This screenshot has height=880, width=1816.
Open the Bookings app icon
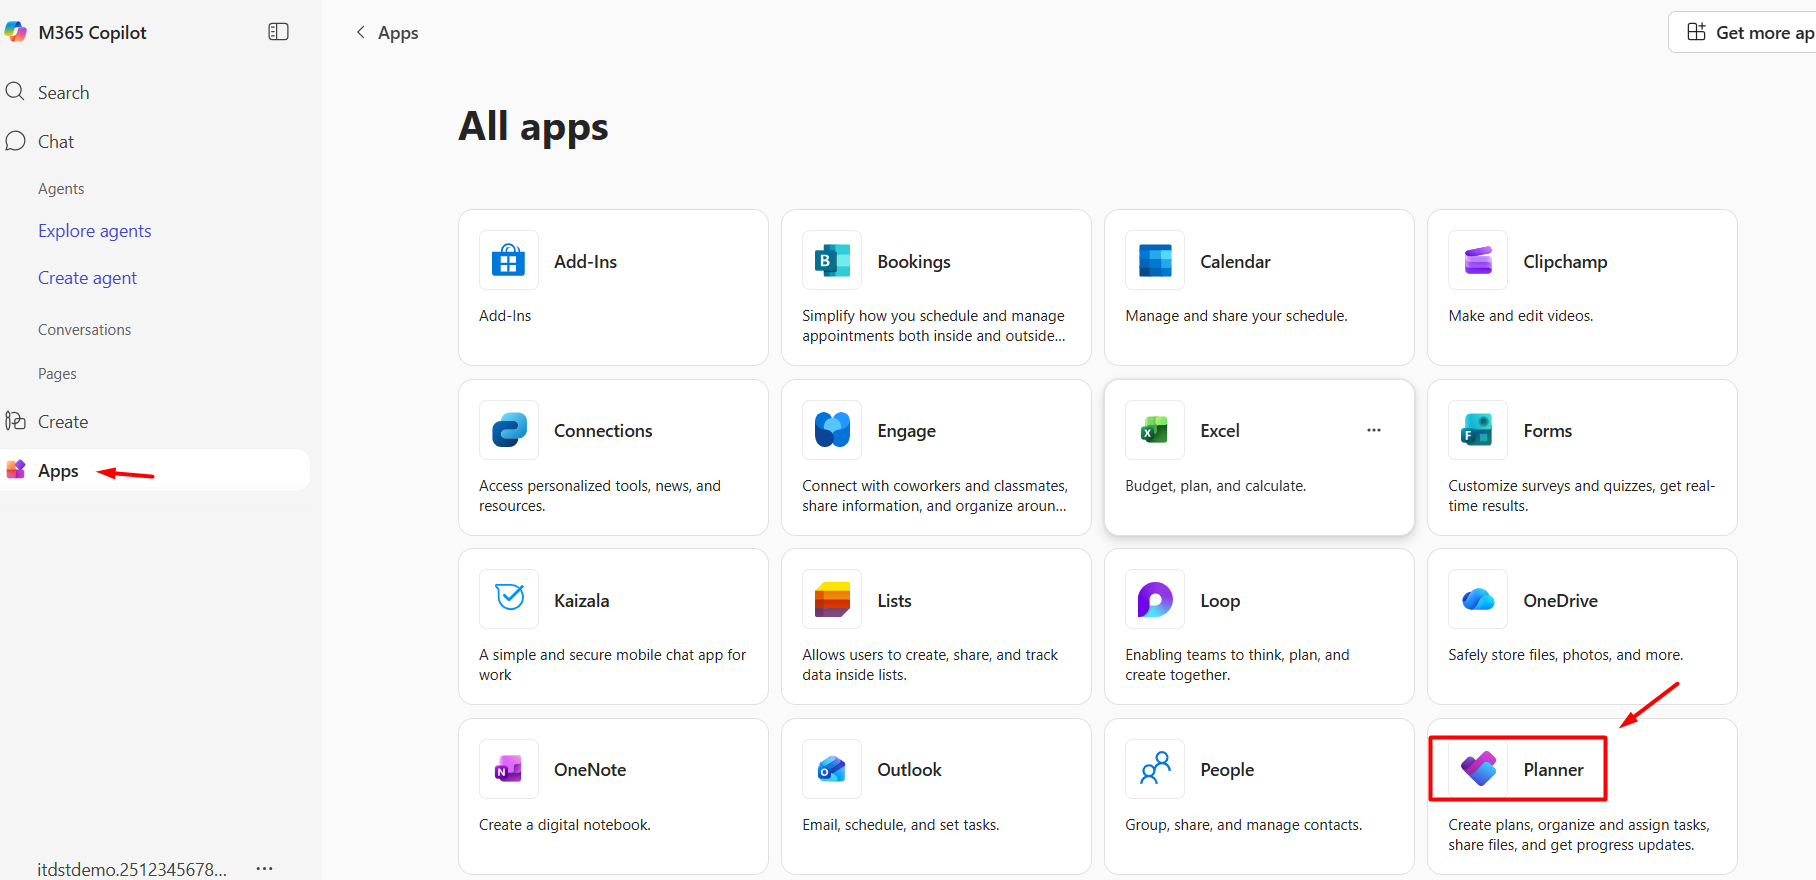(x=831, y=261)
